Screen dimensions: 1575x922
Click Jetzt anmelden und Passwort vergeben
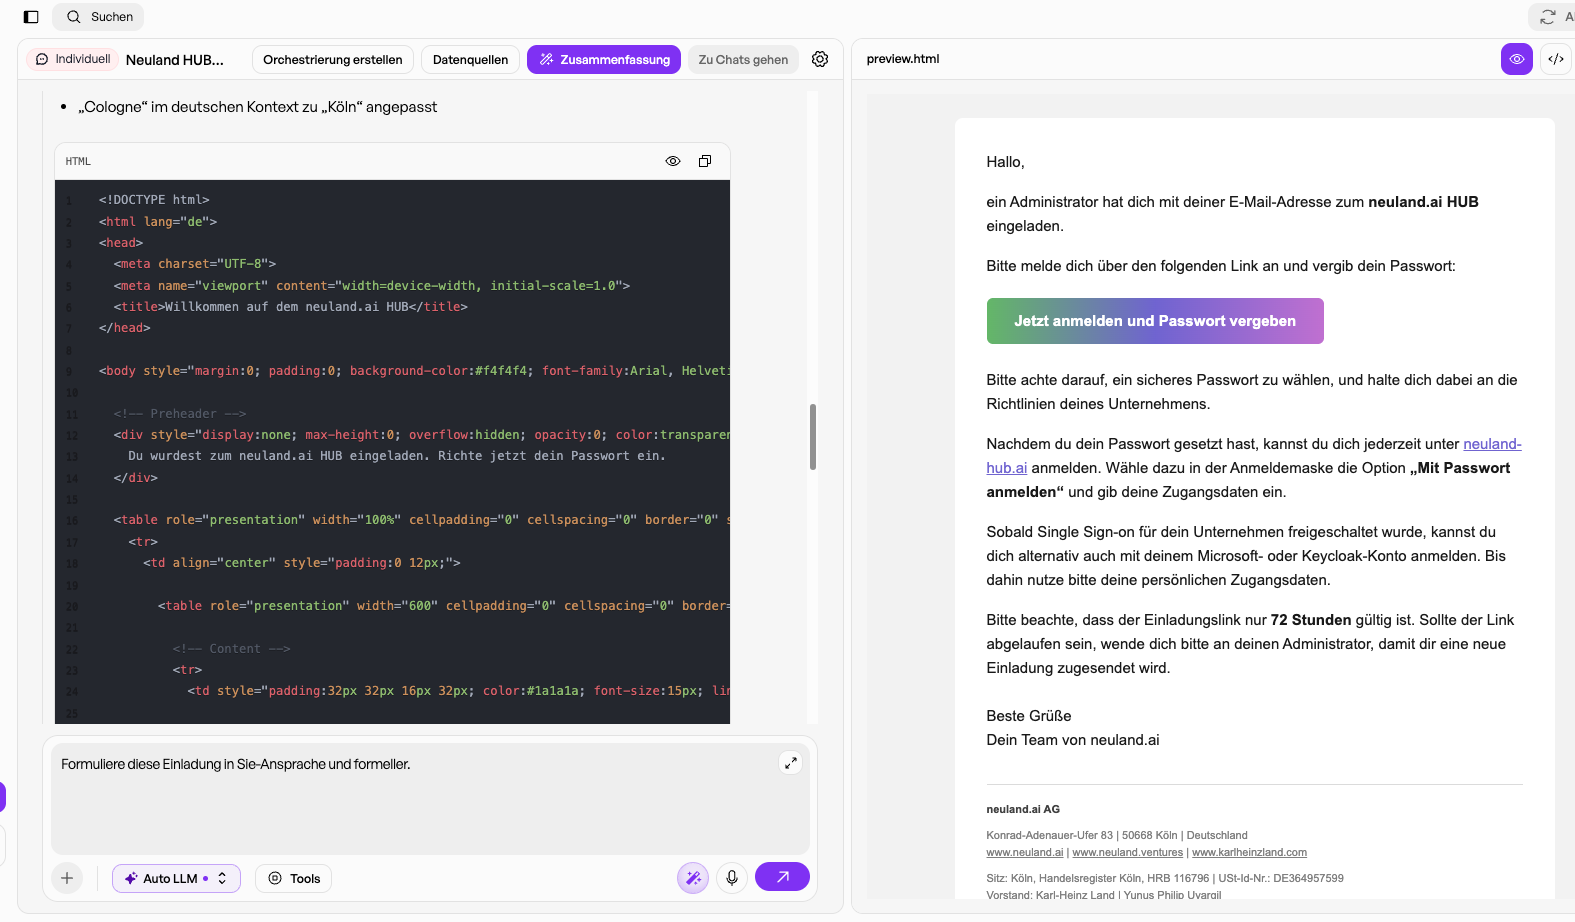pos(1155,321)
